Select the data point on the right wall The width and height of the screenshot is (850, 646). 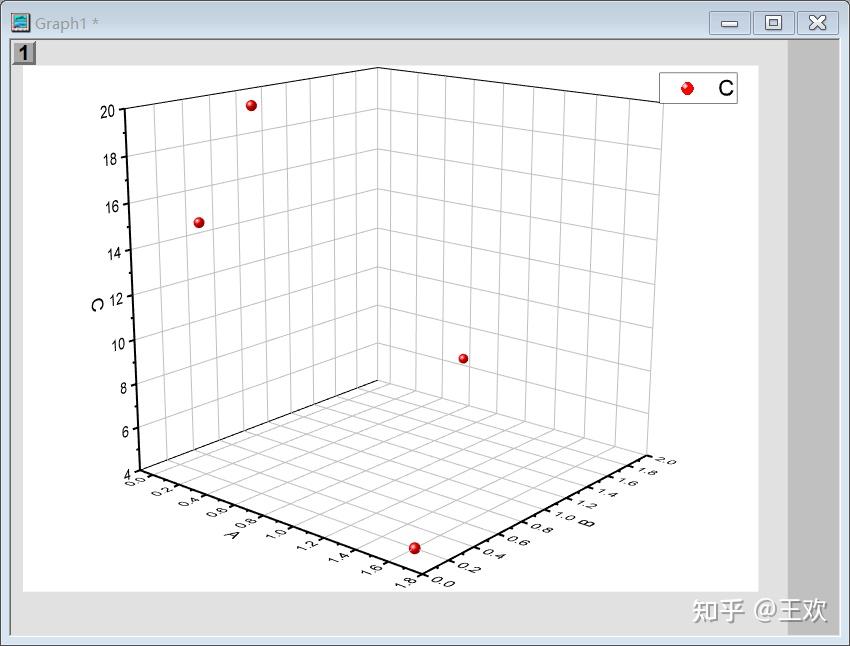[x=463, y=359]
